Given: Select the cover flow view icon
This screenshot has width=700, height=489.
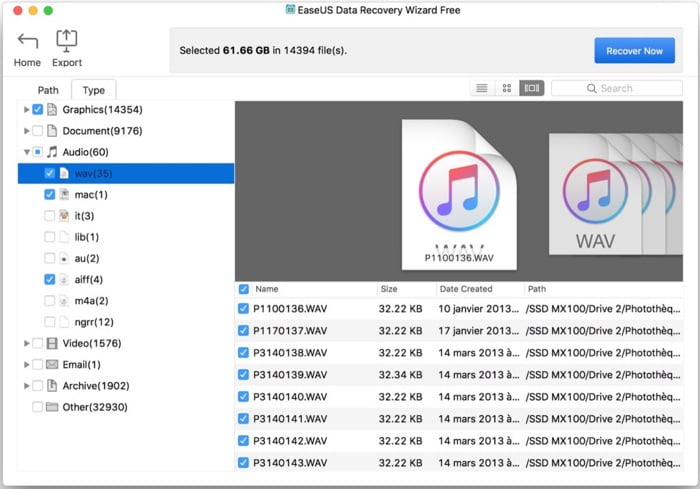Looking at the screenshot, I should 531,88.
